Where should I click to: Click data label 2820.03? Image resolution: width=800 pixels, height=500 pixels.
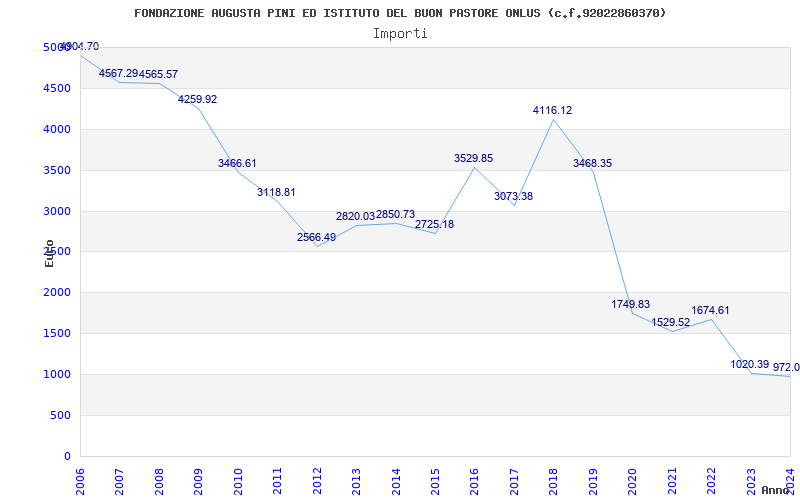click(x=355, y=216)
